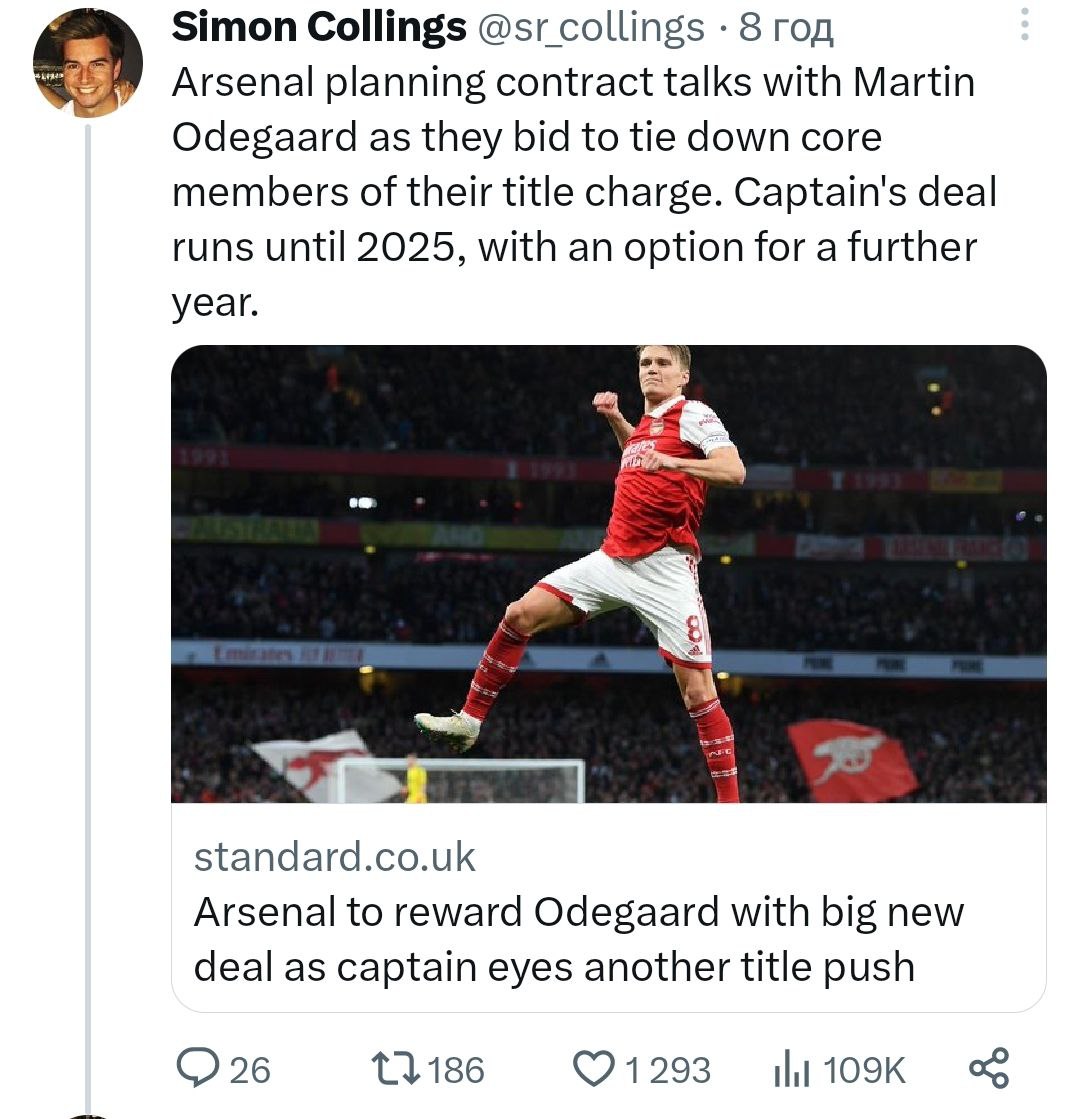Open Simon Collings' profile avatar

88,63
